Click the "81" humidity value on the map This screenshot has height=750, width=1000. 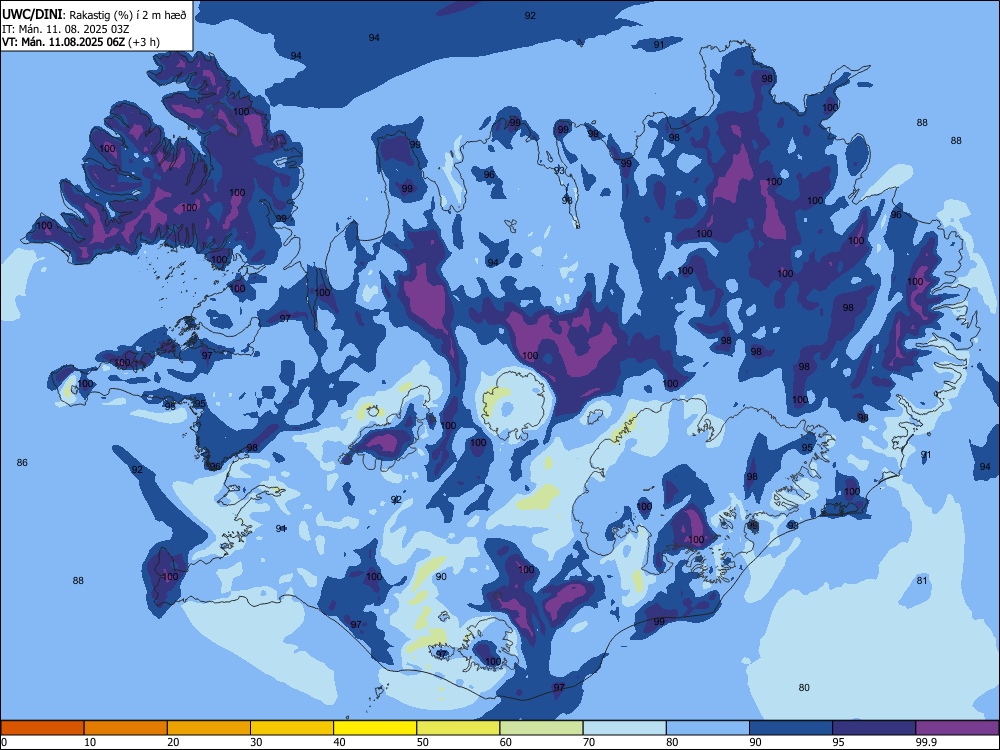(x=922, y=580)
